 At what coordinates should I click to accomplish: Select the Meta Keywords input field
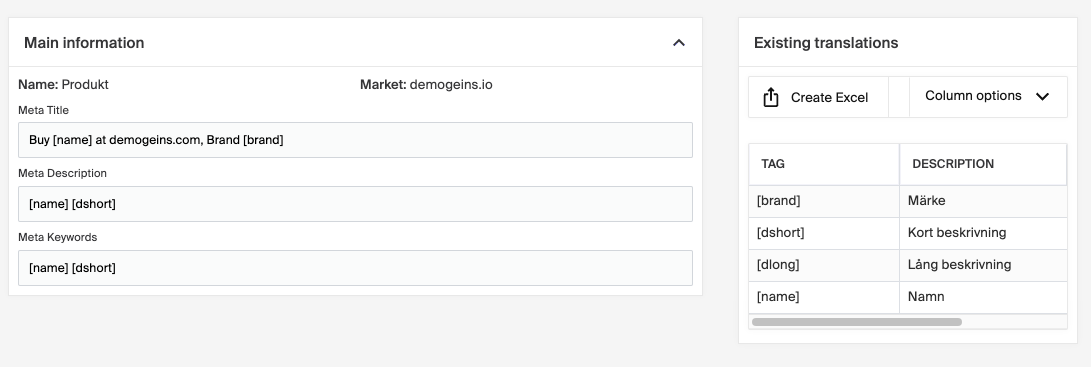tap(356, 268)
